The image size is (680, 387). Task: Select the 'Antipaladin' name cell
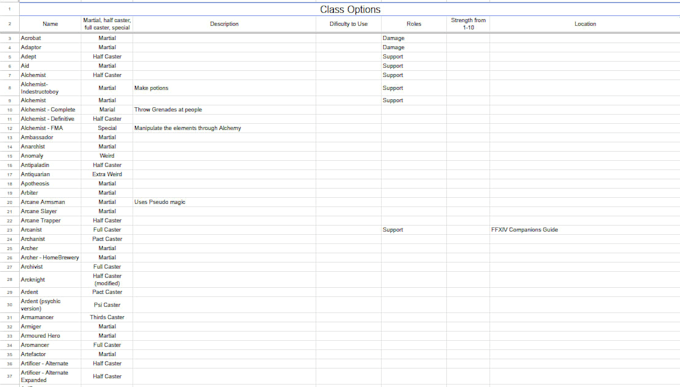tap(50, 165)
